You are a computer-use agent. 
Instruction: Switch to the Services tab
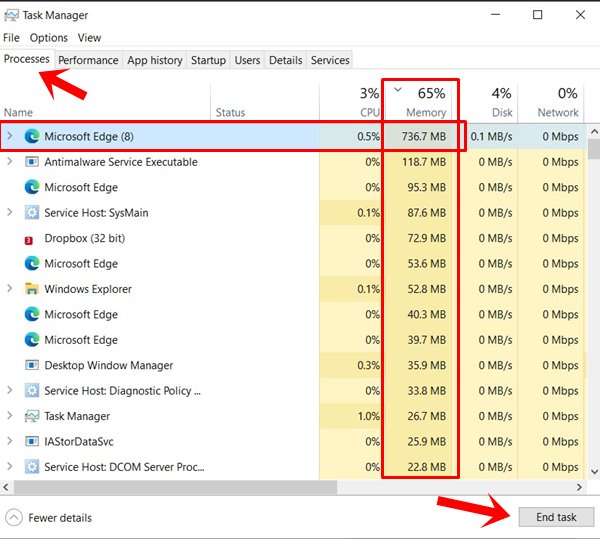pos(330,60)
